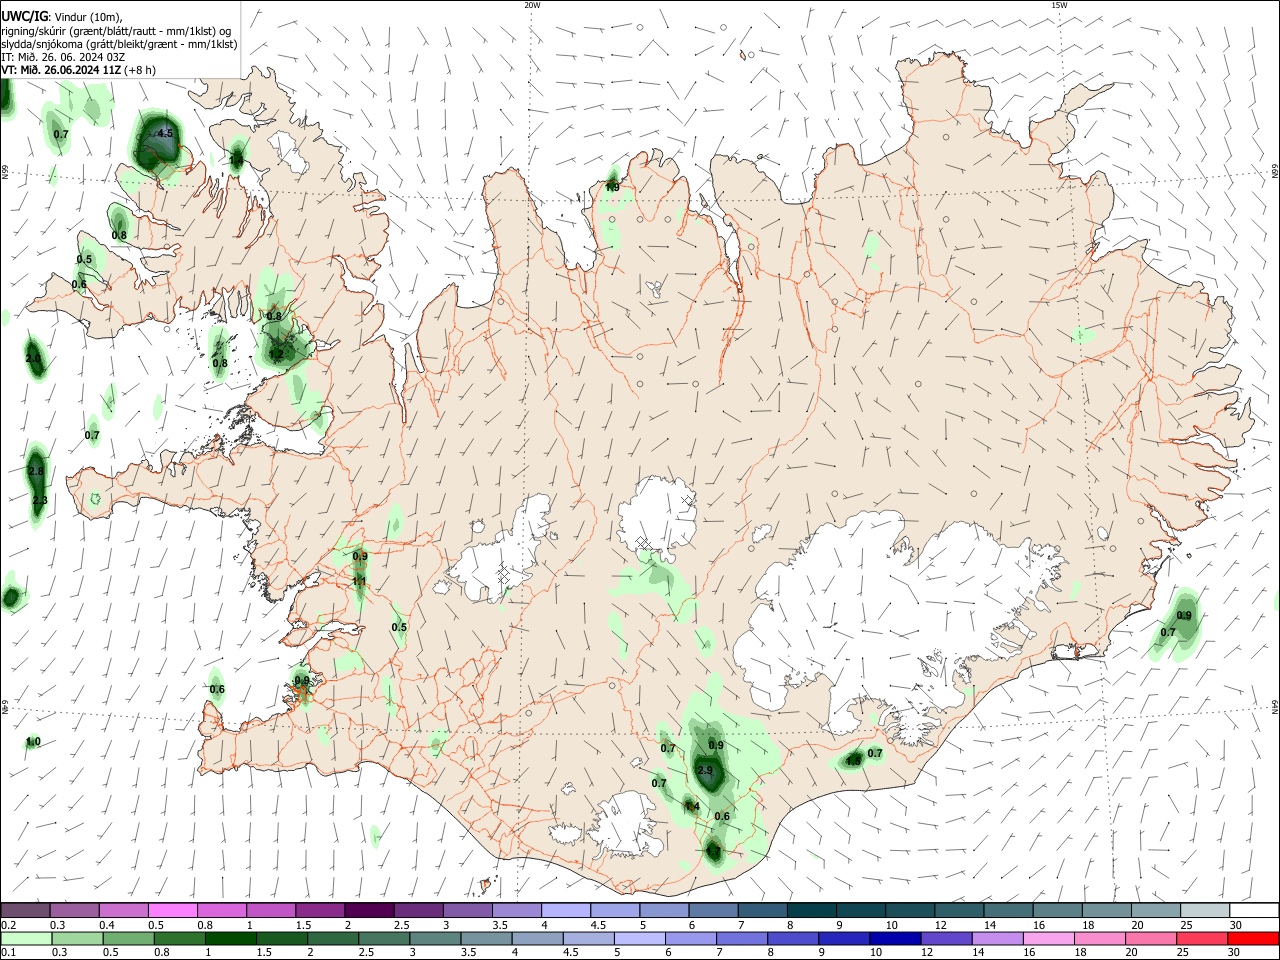Click the 1.0 rainfall value at lower left

point(33,742)
